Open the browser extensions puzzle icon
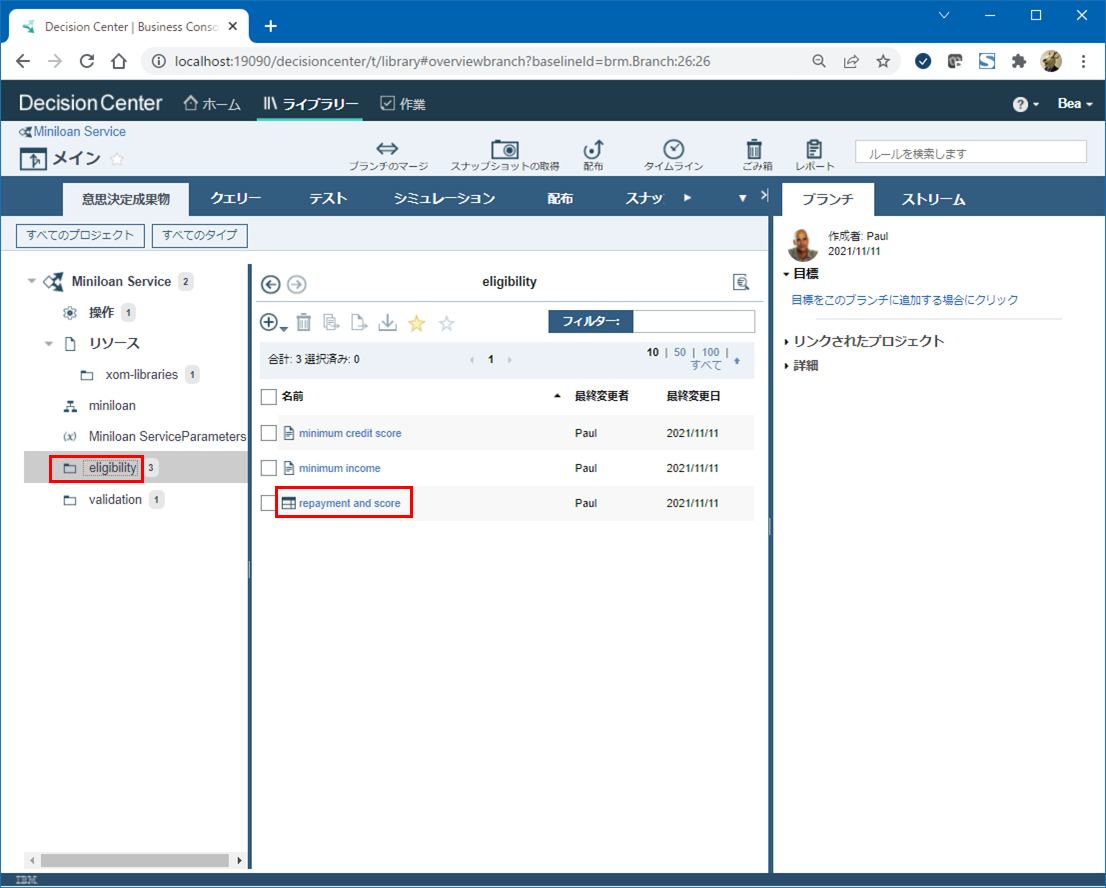The height and width of the screenshot is (888, 1106). [x=1019, y=61]
